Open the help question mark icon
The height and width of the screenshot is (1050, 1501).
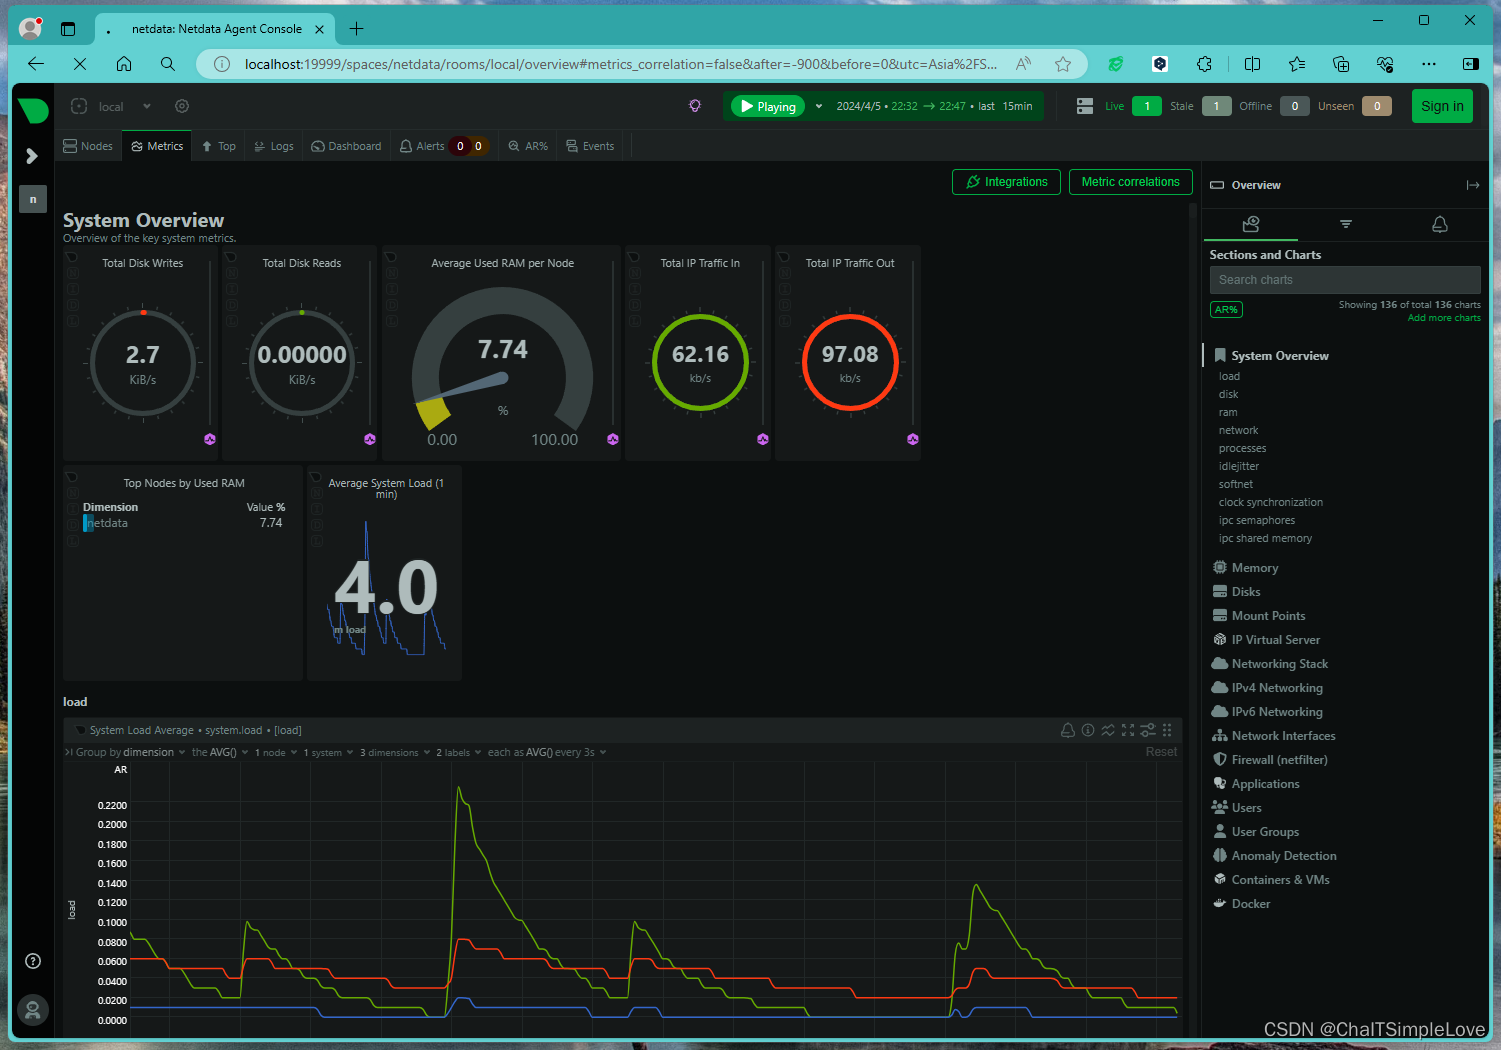pos(33,961)
